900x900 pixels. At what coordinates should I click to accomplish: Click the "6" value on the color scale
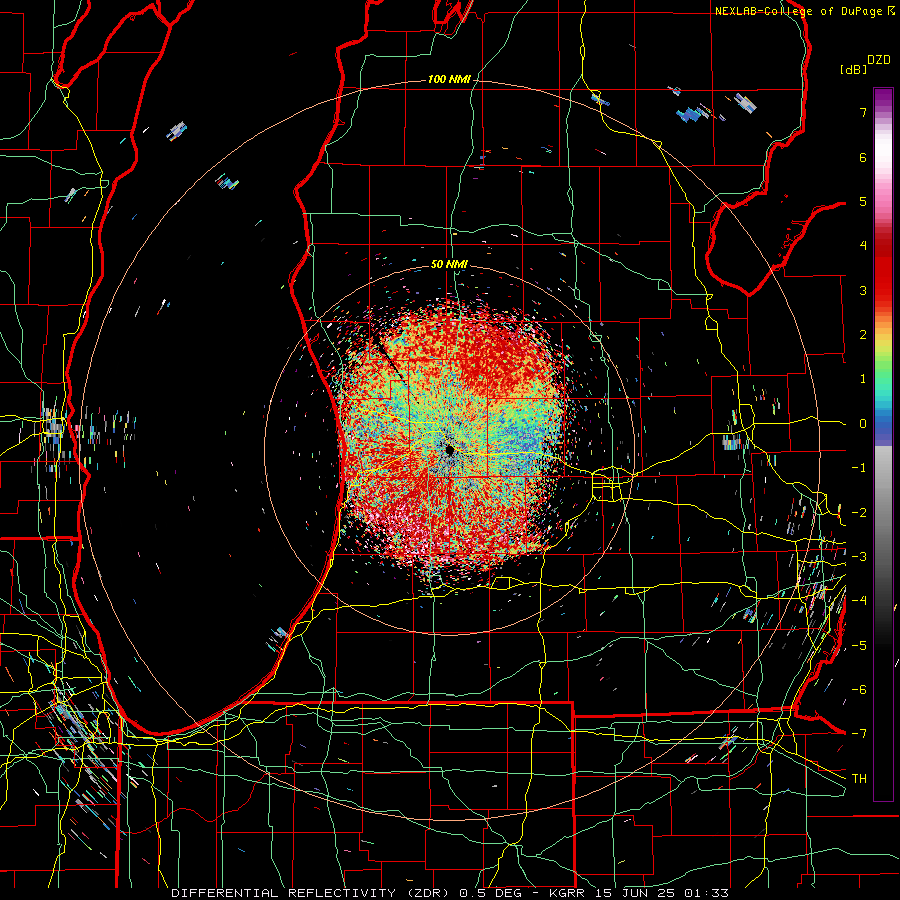click(x=863, y=157)
